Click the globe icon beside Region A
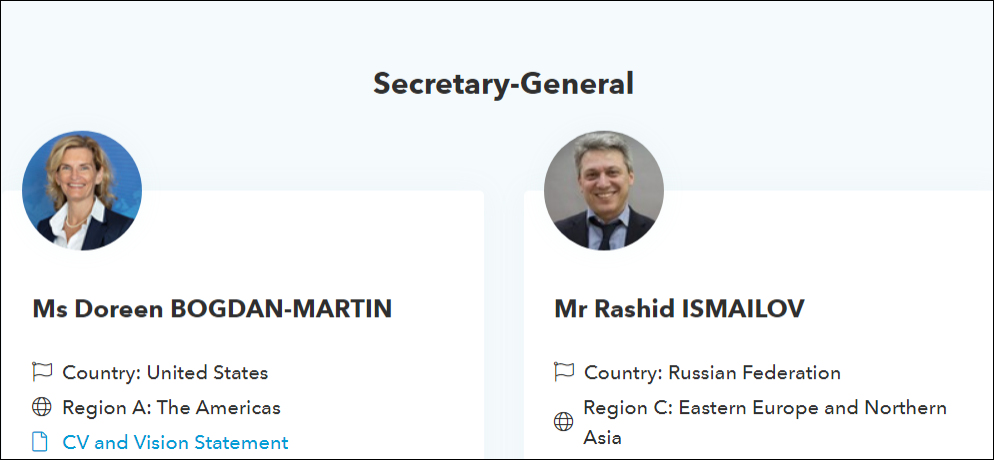Screen dimensions: 994x460 [41, 407]
